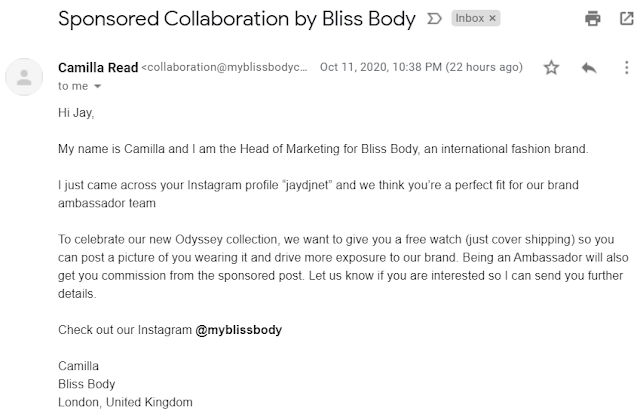The height and width of the screenshot is (420, 640).
Task: Click the 'Hi Jay,' greeting line
Action: (x=78, y=113)
